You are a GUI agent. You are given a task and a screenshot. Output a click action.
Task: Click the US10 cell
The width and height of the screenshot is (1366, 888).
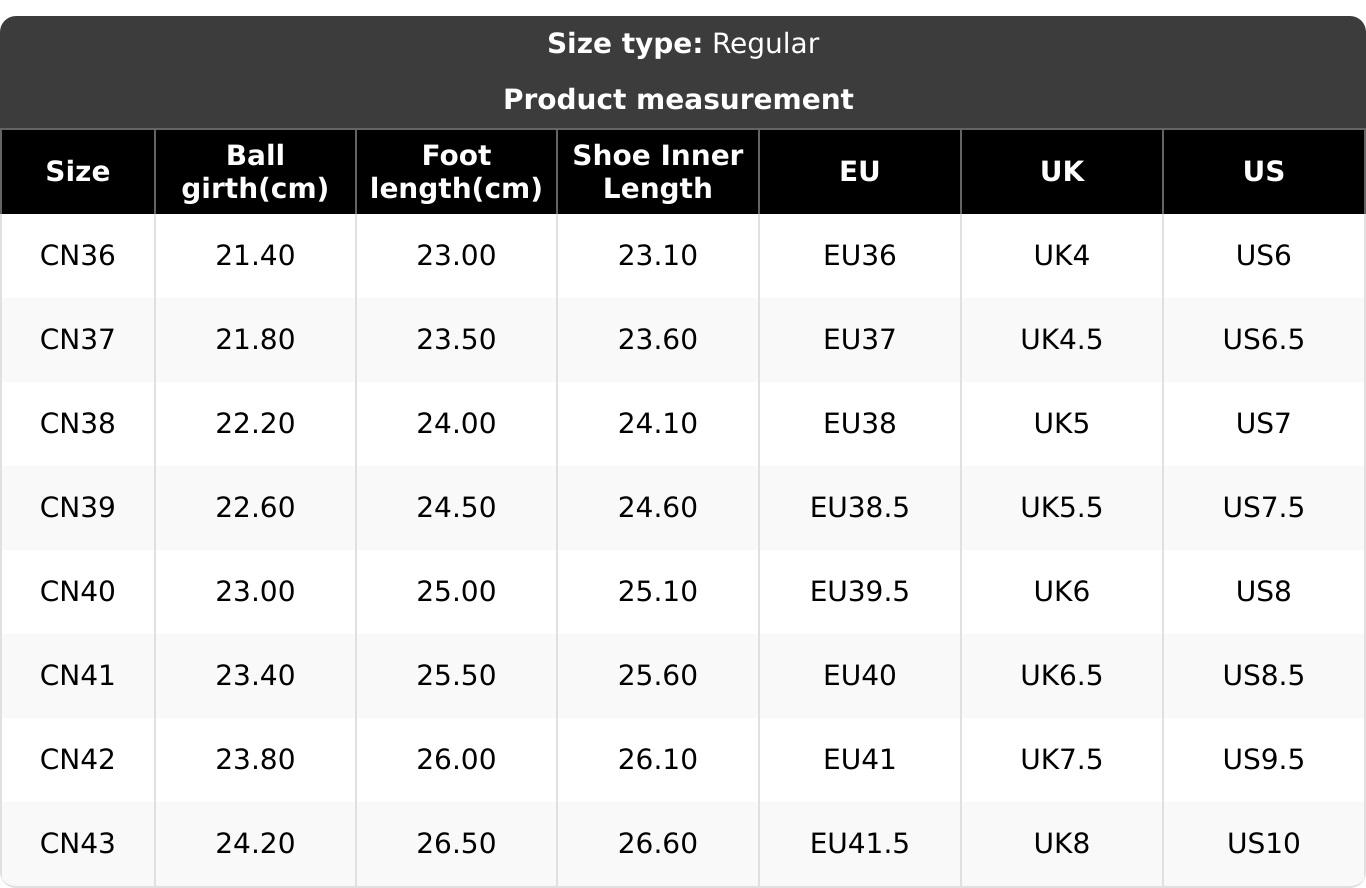(1263, 844)
